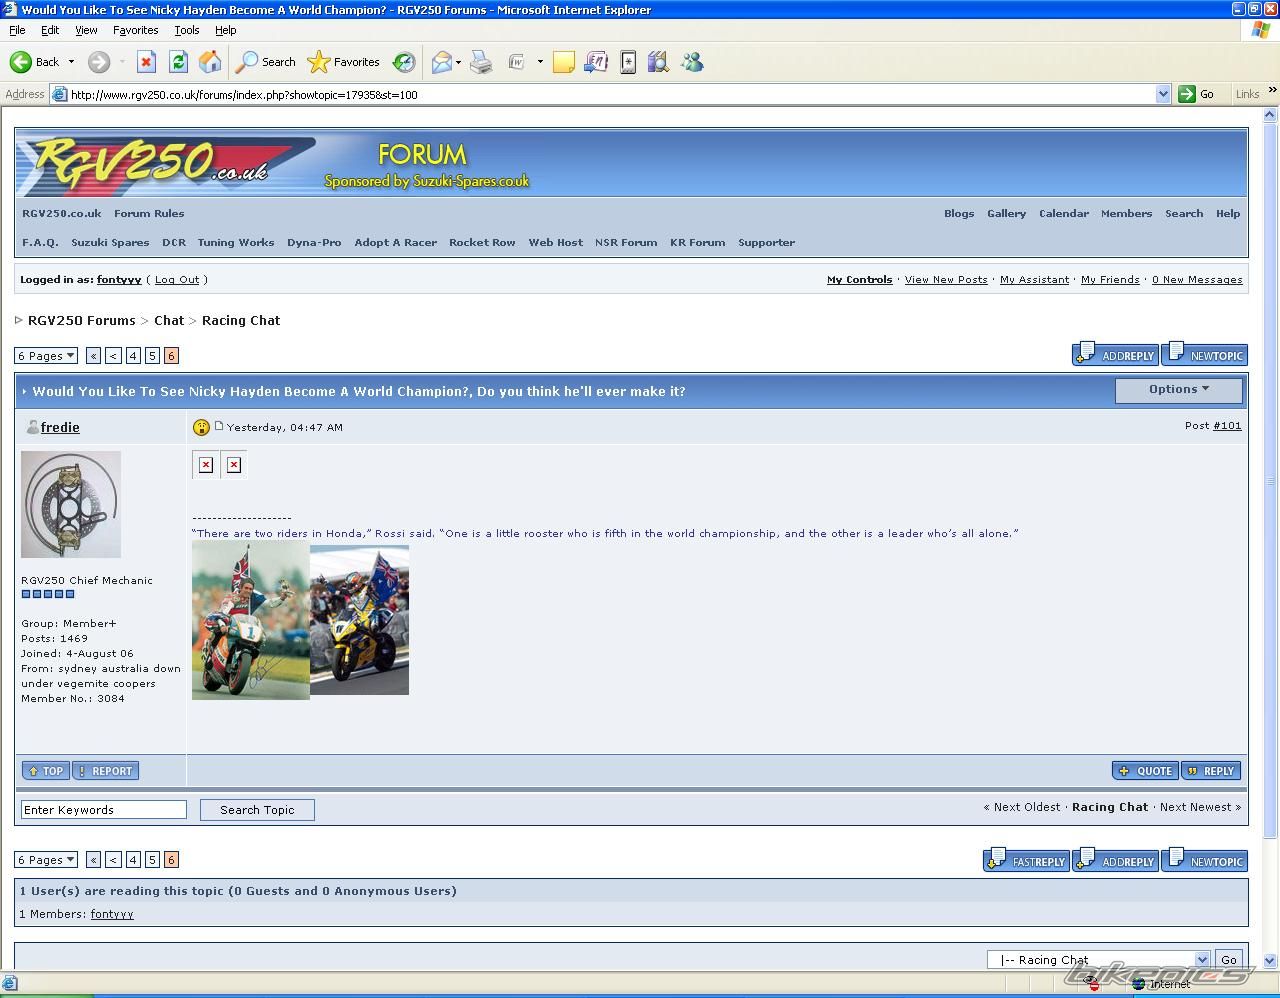The width and height of the screenshot is (1280, 998).
Task: Click the top NEWTOPIC button
Action: (x=1204, y=354)
